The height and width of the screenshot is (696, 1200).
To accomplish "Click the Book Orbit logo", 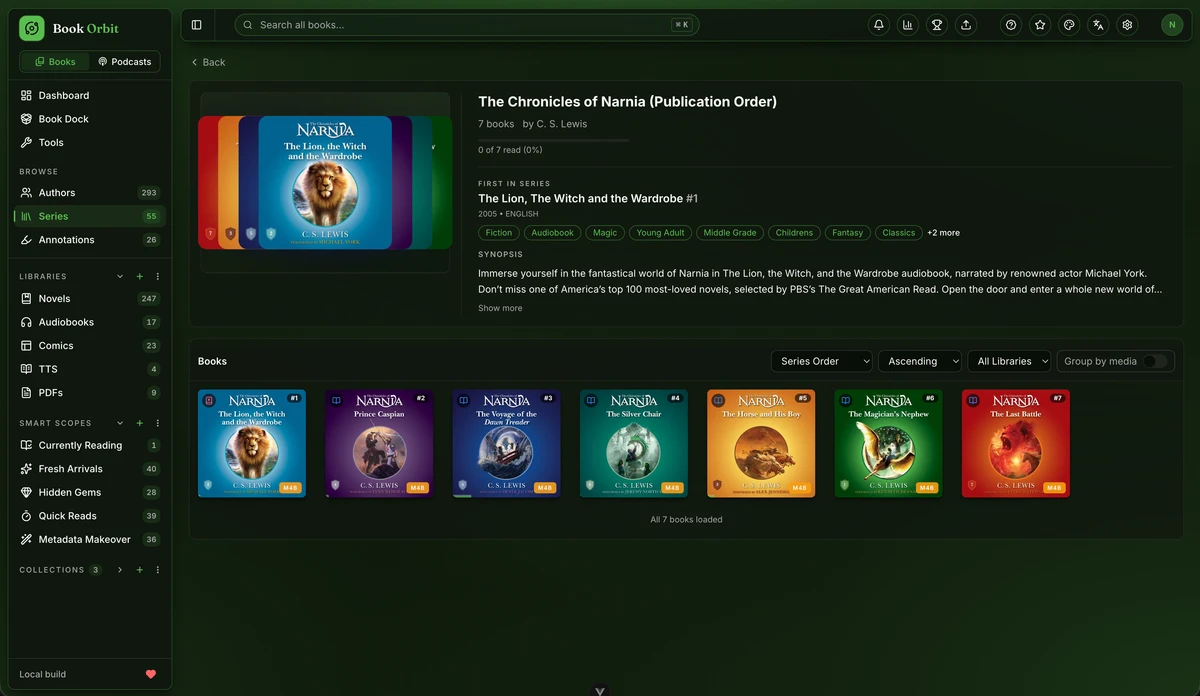I will coord(32,28).
